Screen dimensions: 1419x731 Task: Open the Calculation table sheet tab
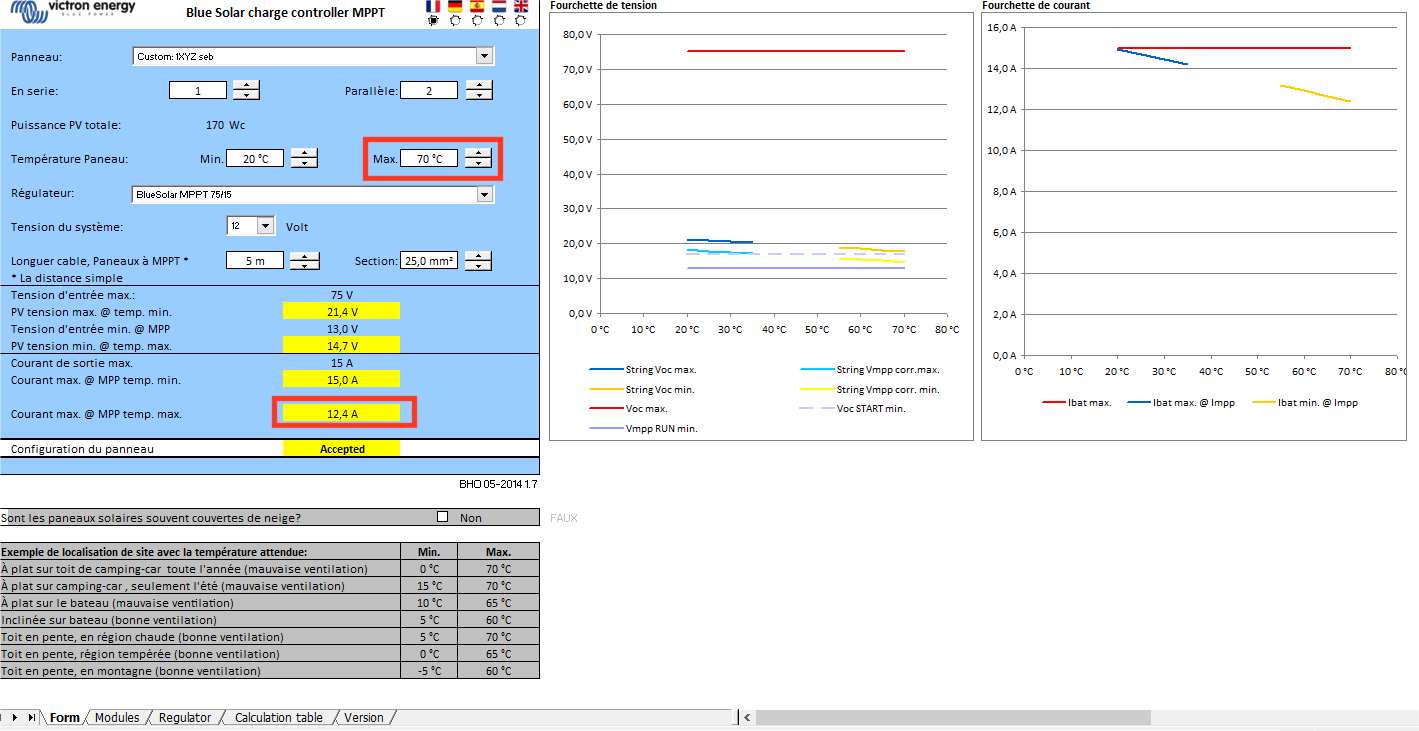pos(278,717)
